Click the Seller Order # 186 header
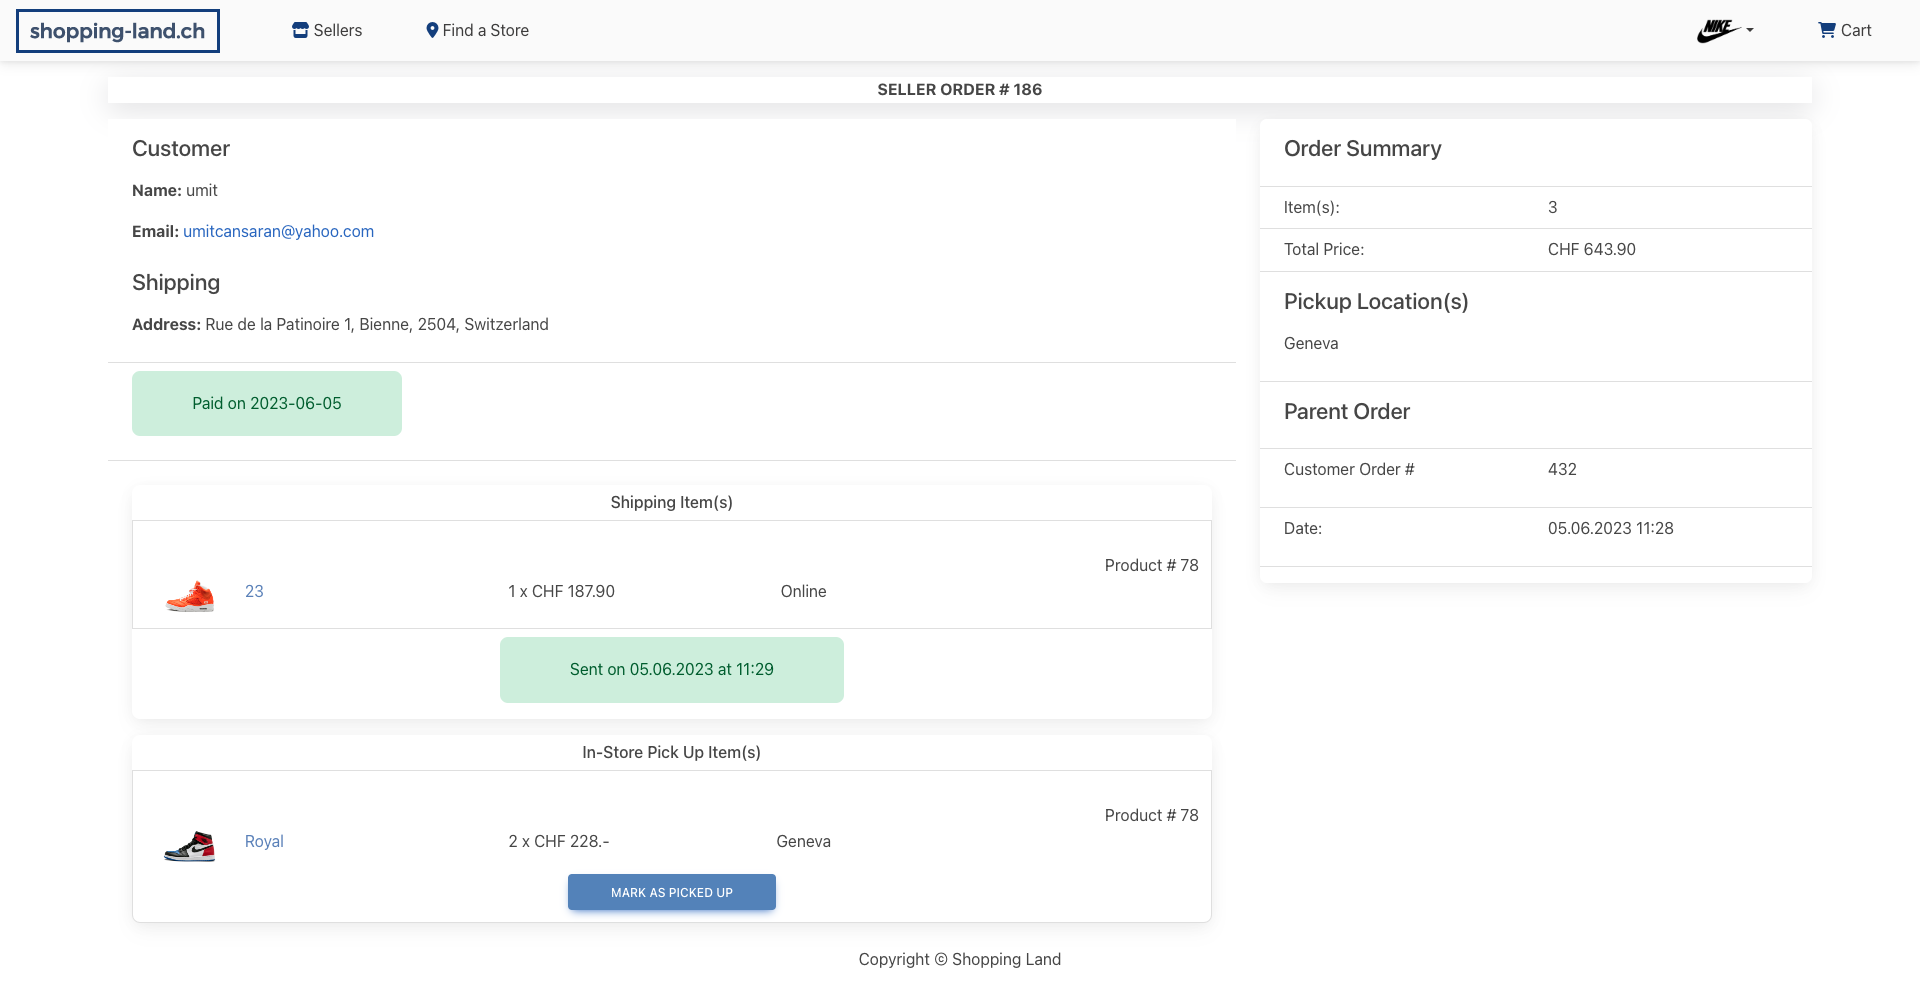Viewport: 1920px width, 1001px height. [959, 89]
